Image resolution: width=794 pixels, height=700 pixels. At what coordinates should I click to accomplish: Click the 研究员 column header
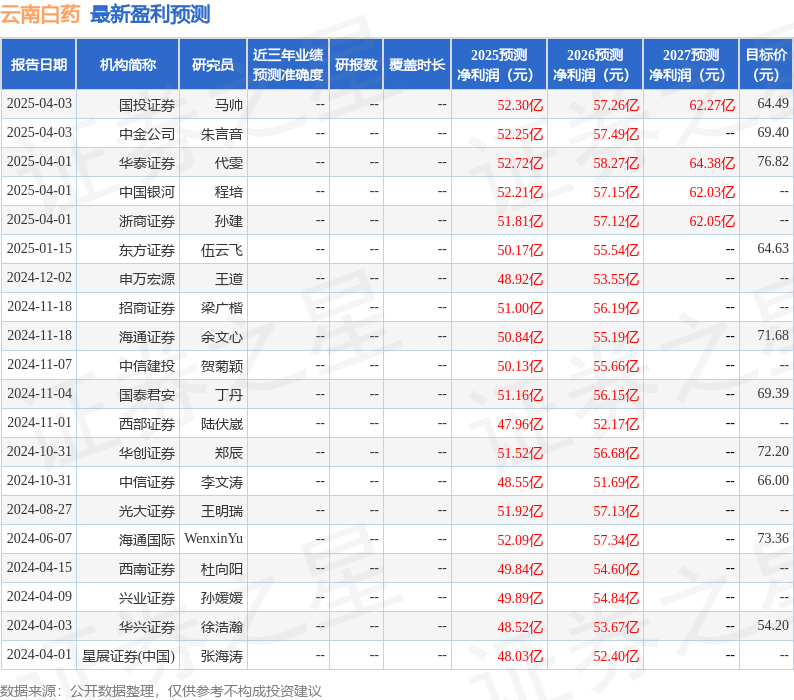(213, 65)
